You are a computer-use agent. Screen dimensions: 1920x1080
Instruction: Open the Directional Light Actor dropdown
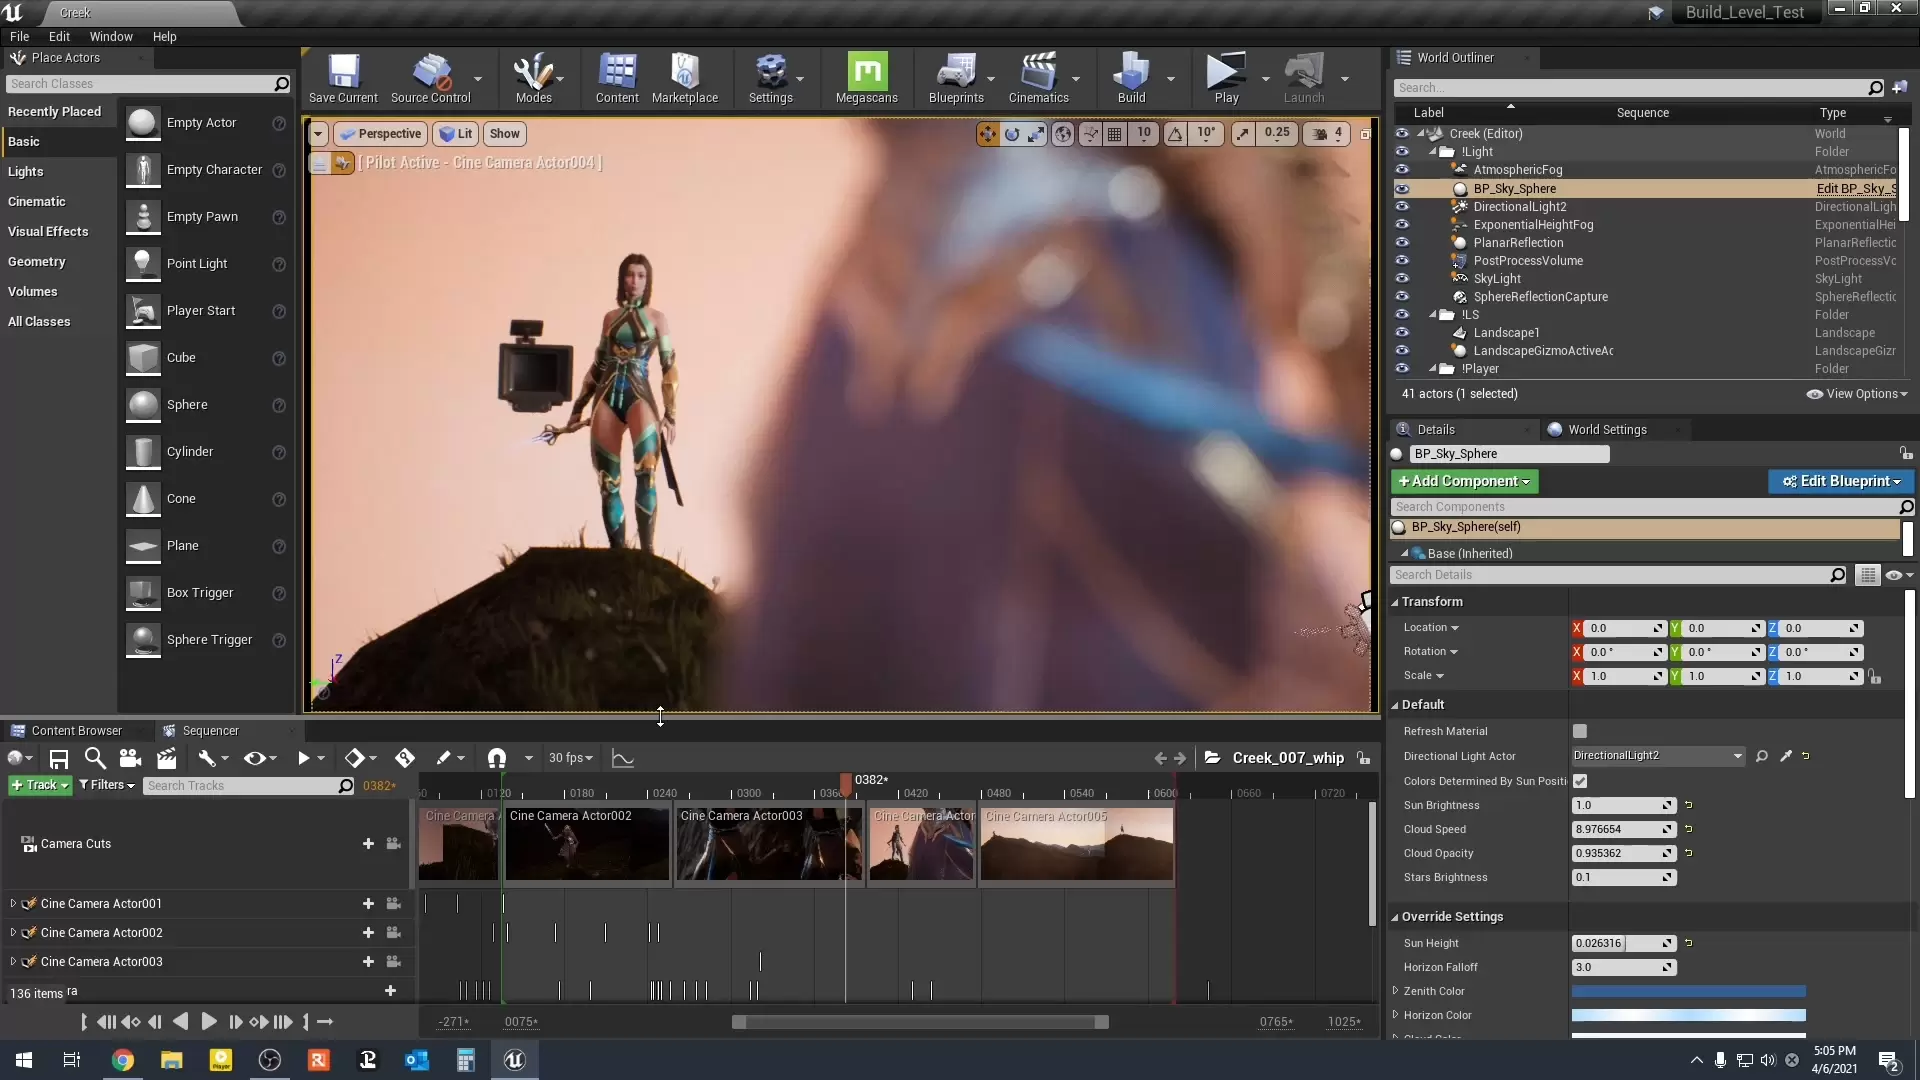pyautogui.click(x=1657, y=756)
